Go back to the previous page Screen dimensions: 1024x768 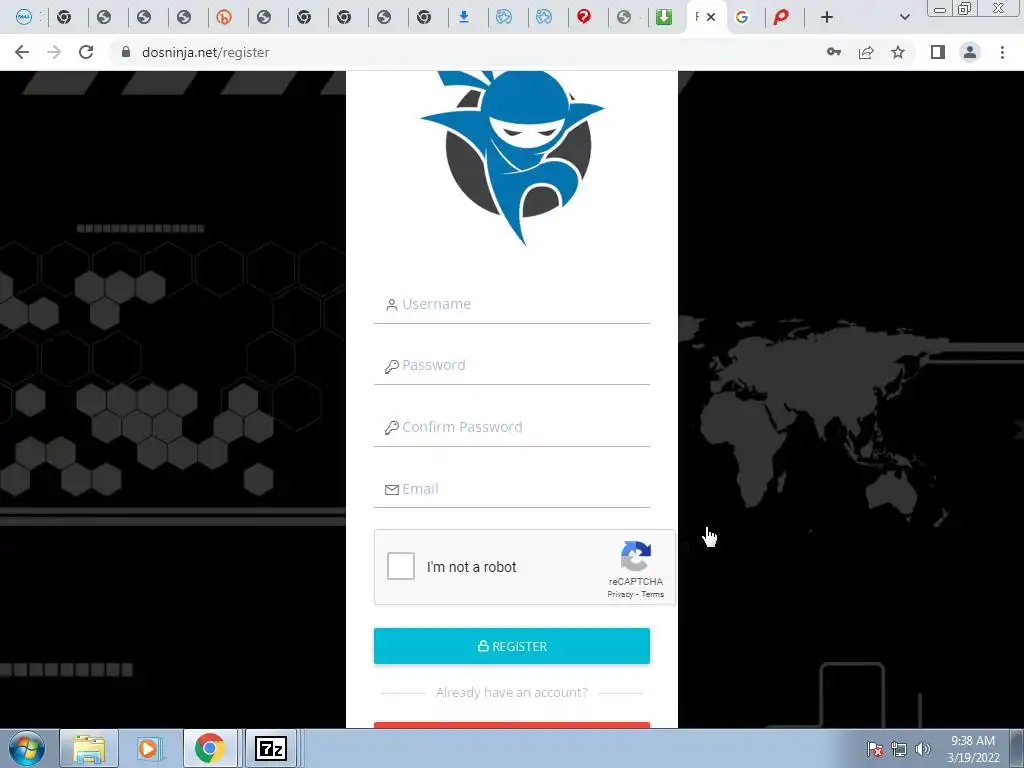[x=22, y=52]
